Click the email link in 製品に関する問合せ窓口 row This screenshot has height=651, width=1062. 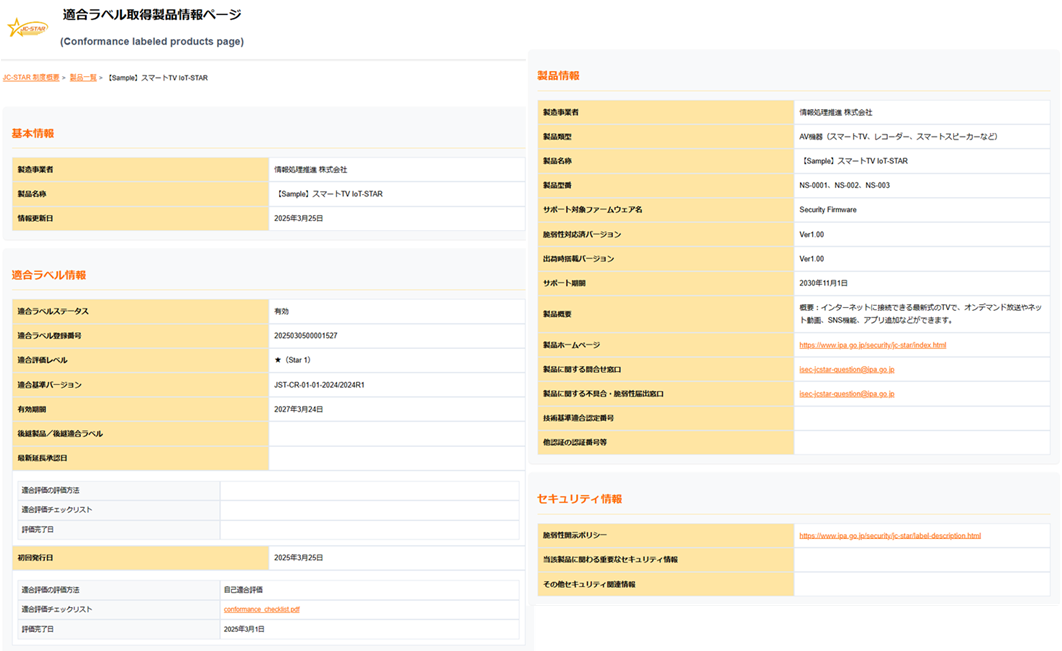click(x=846, y=369)
